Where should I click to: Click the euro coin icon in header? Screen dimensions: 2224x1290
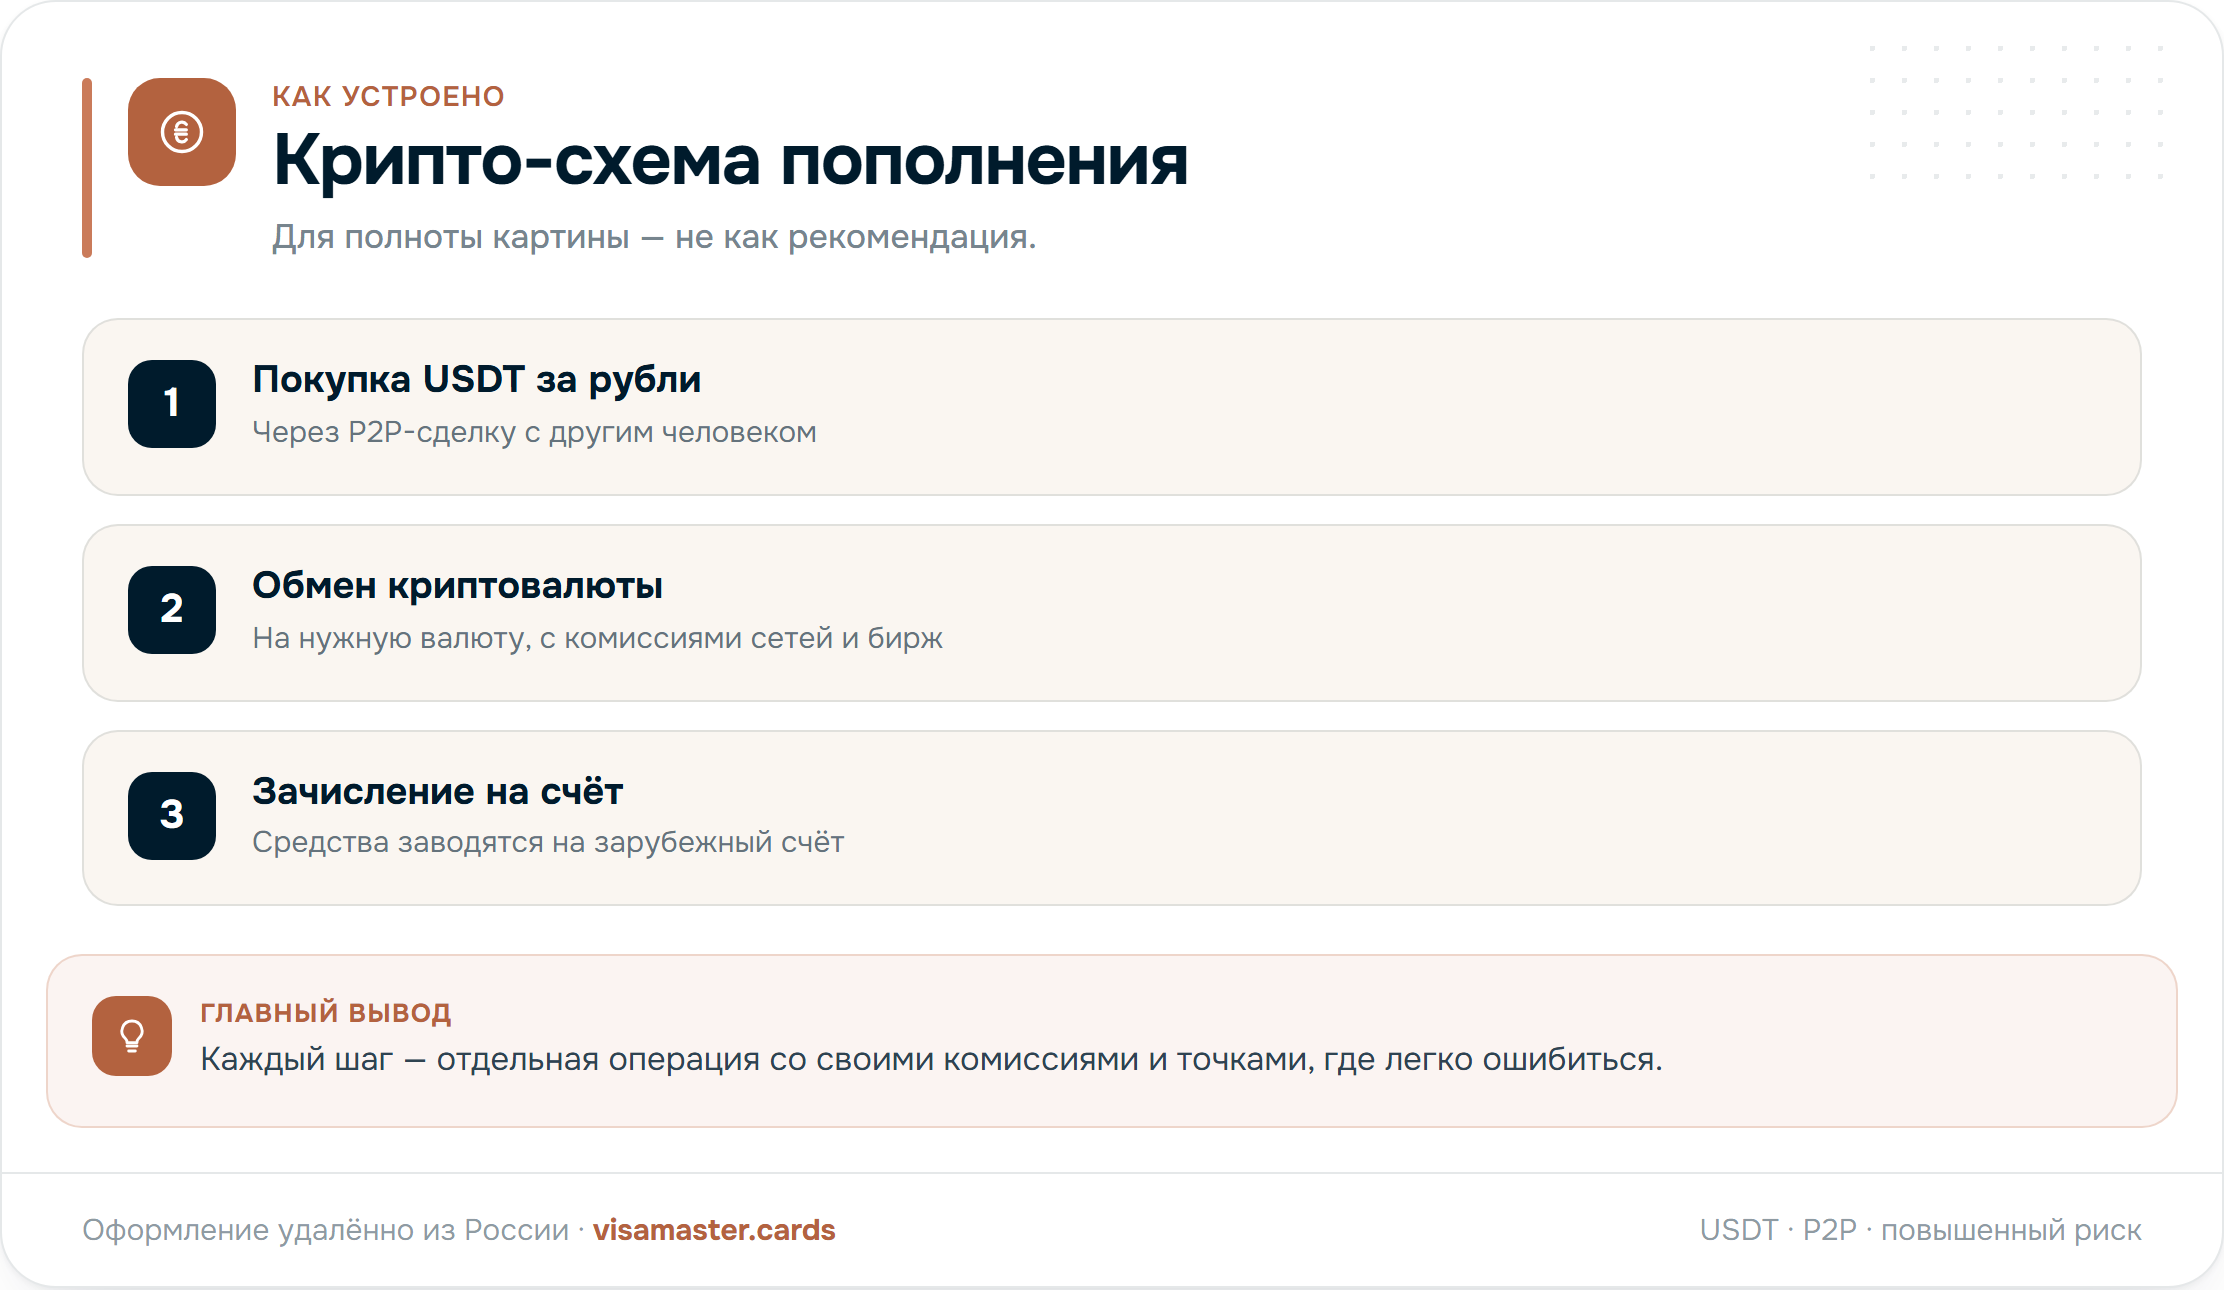tap(182, 132)
